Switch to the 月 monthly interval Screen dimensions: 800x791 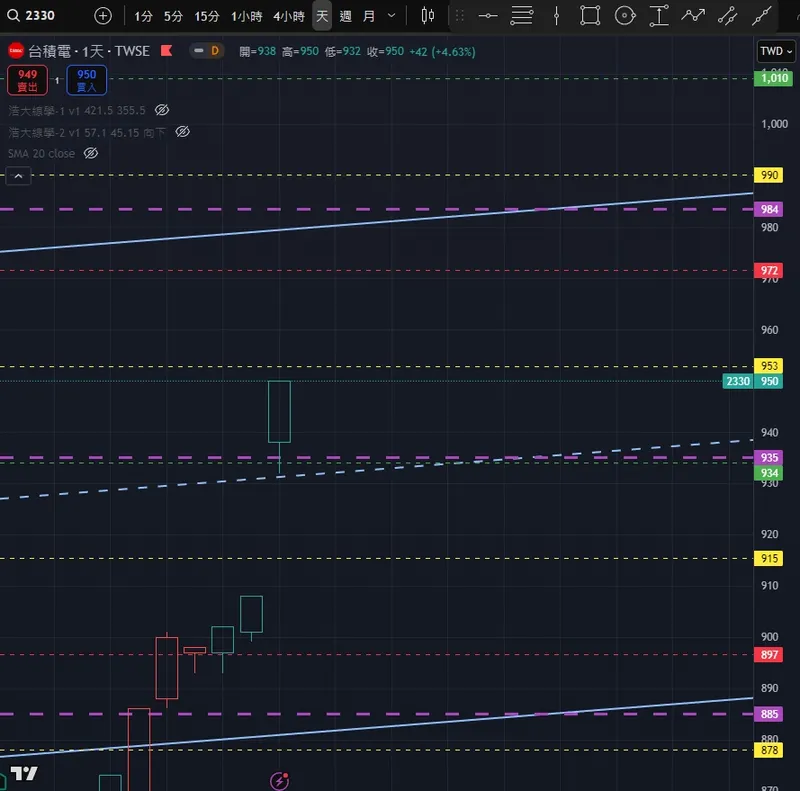(368, 16)
